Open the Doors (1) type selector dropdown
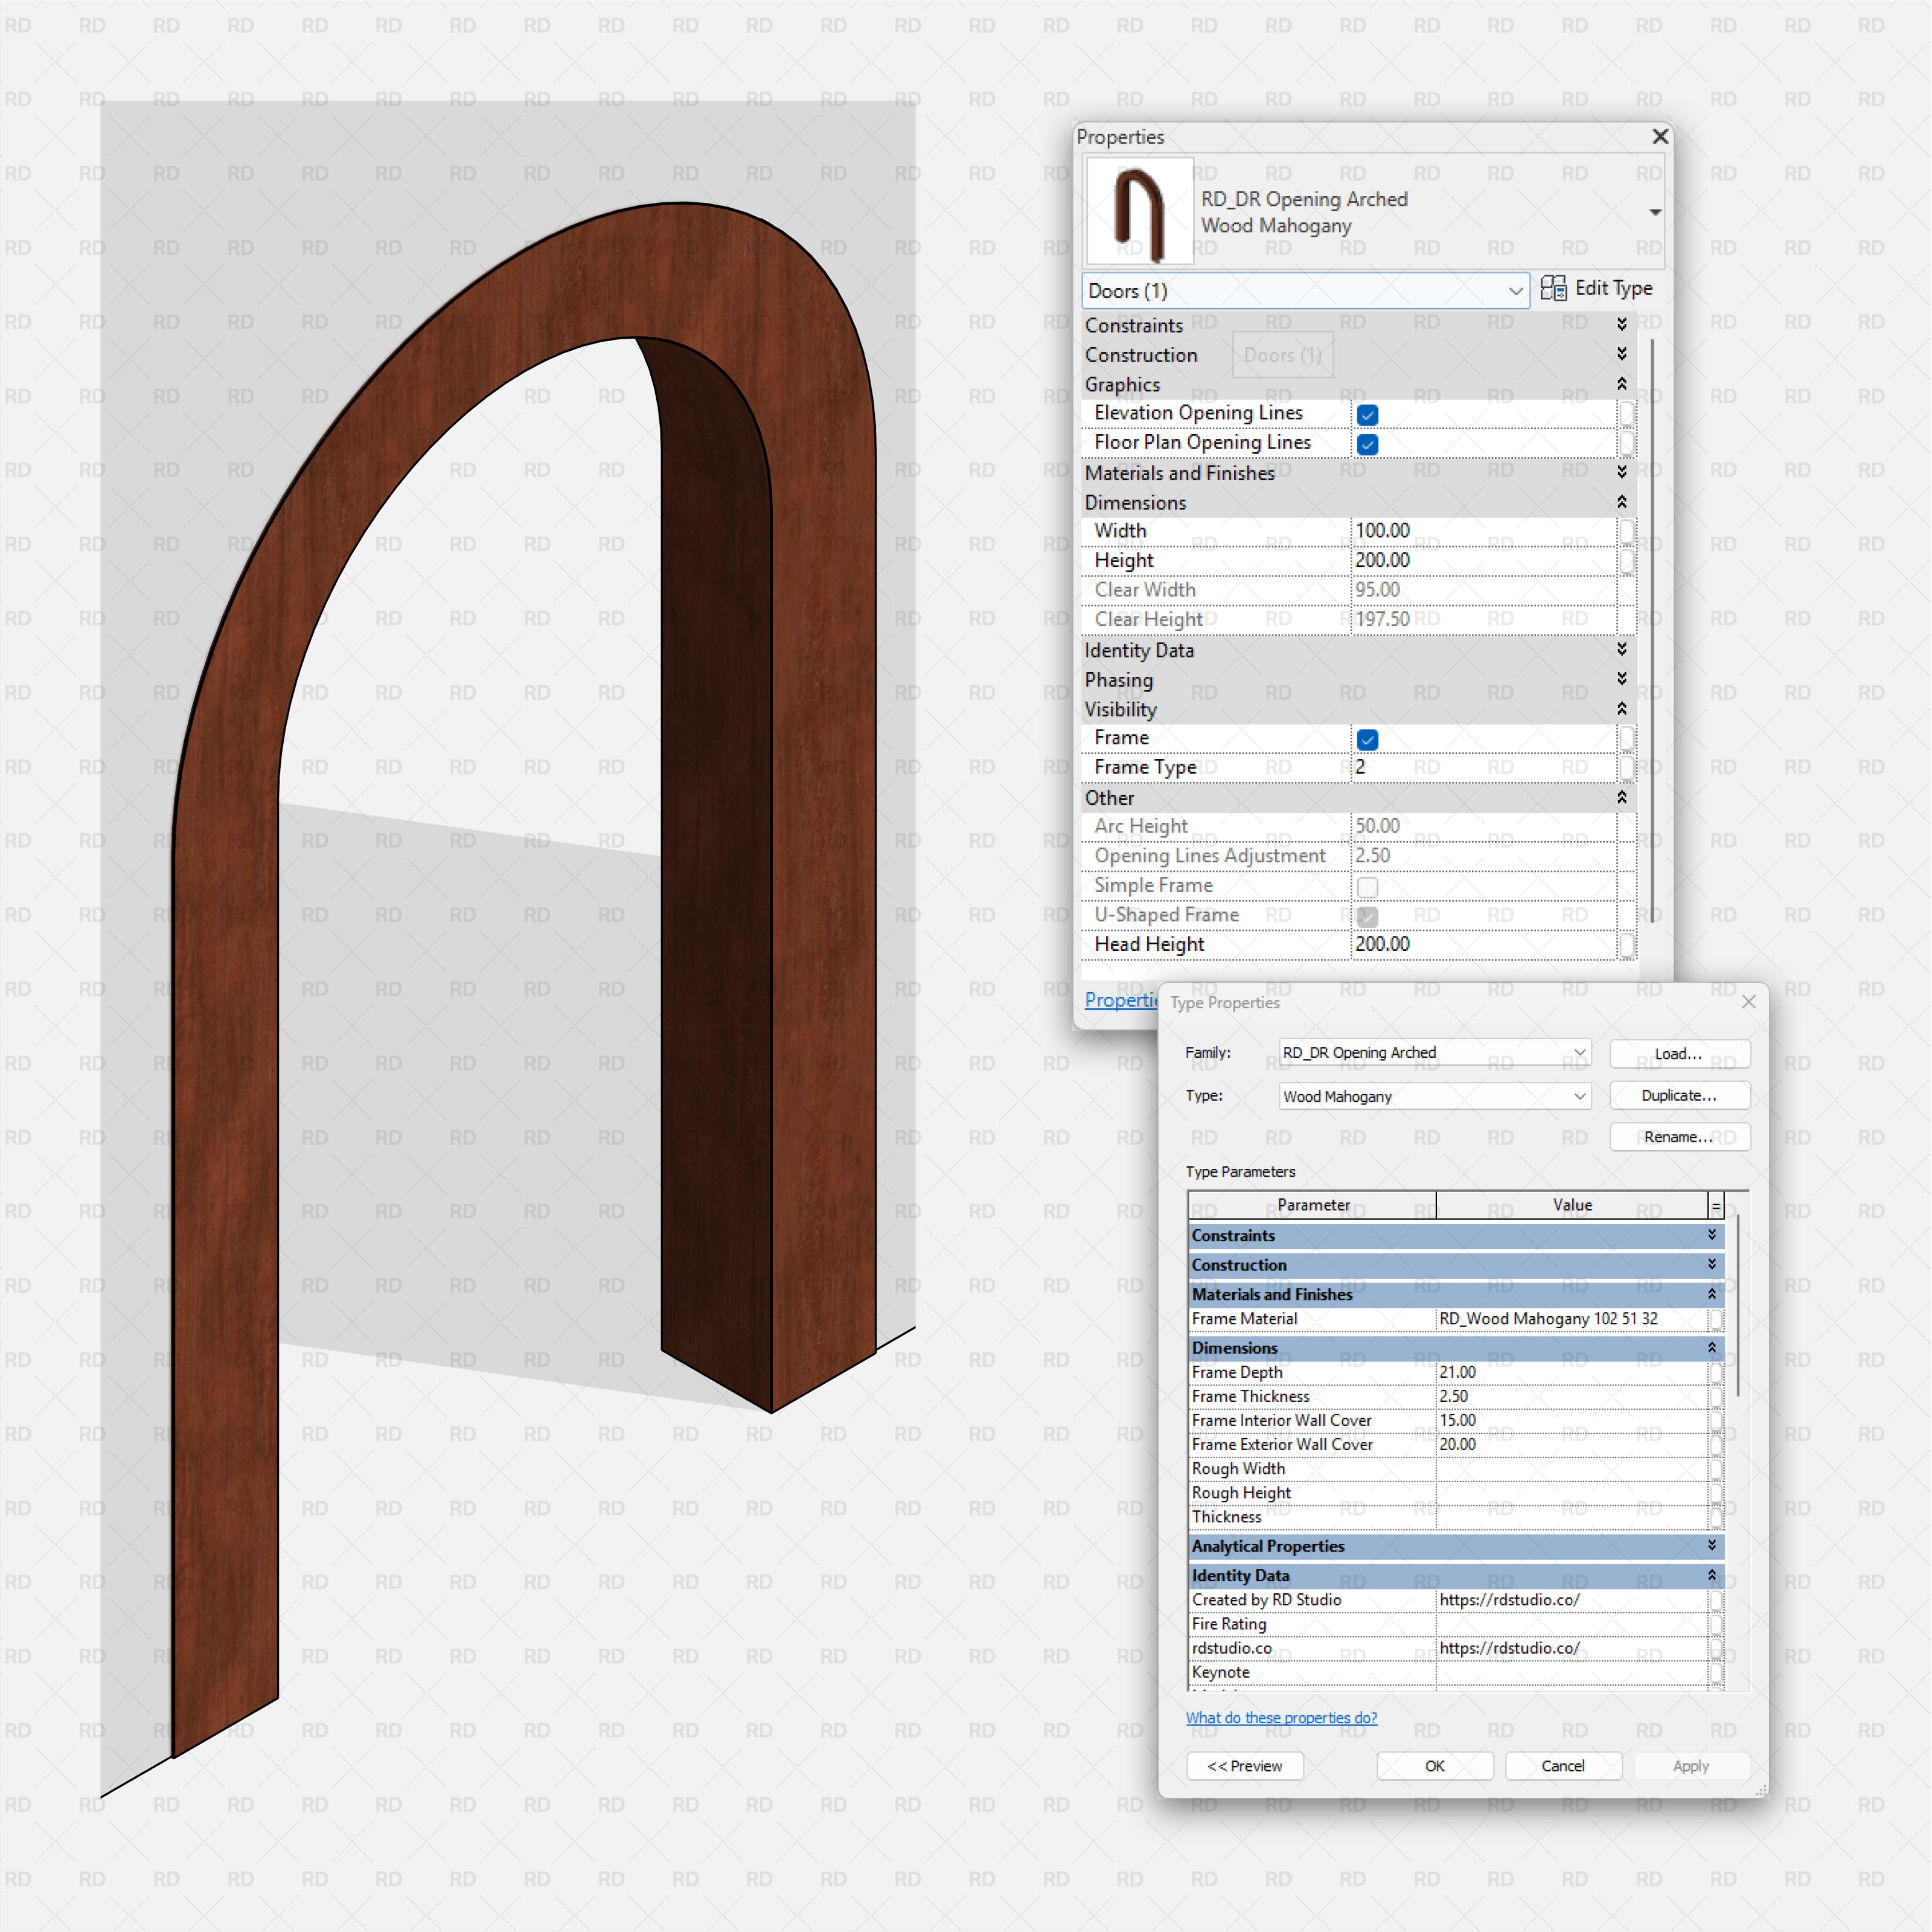Screen dimensions: 1932x1932 coord(1516,291)
